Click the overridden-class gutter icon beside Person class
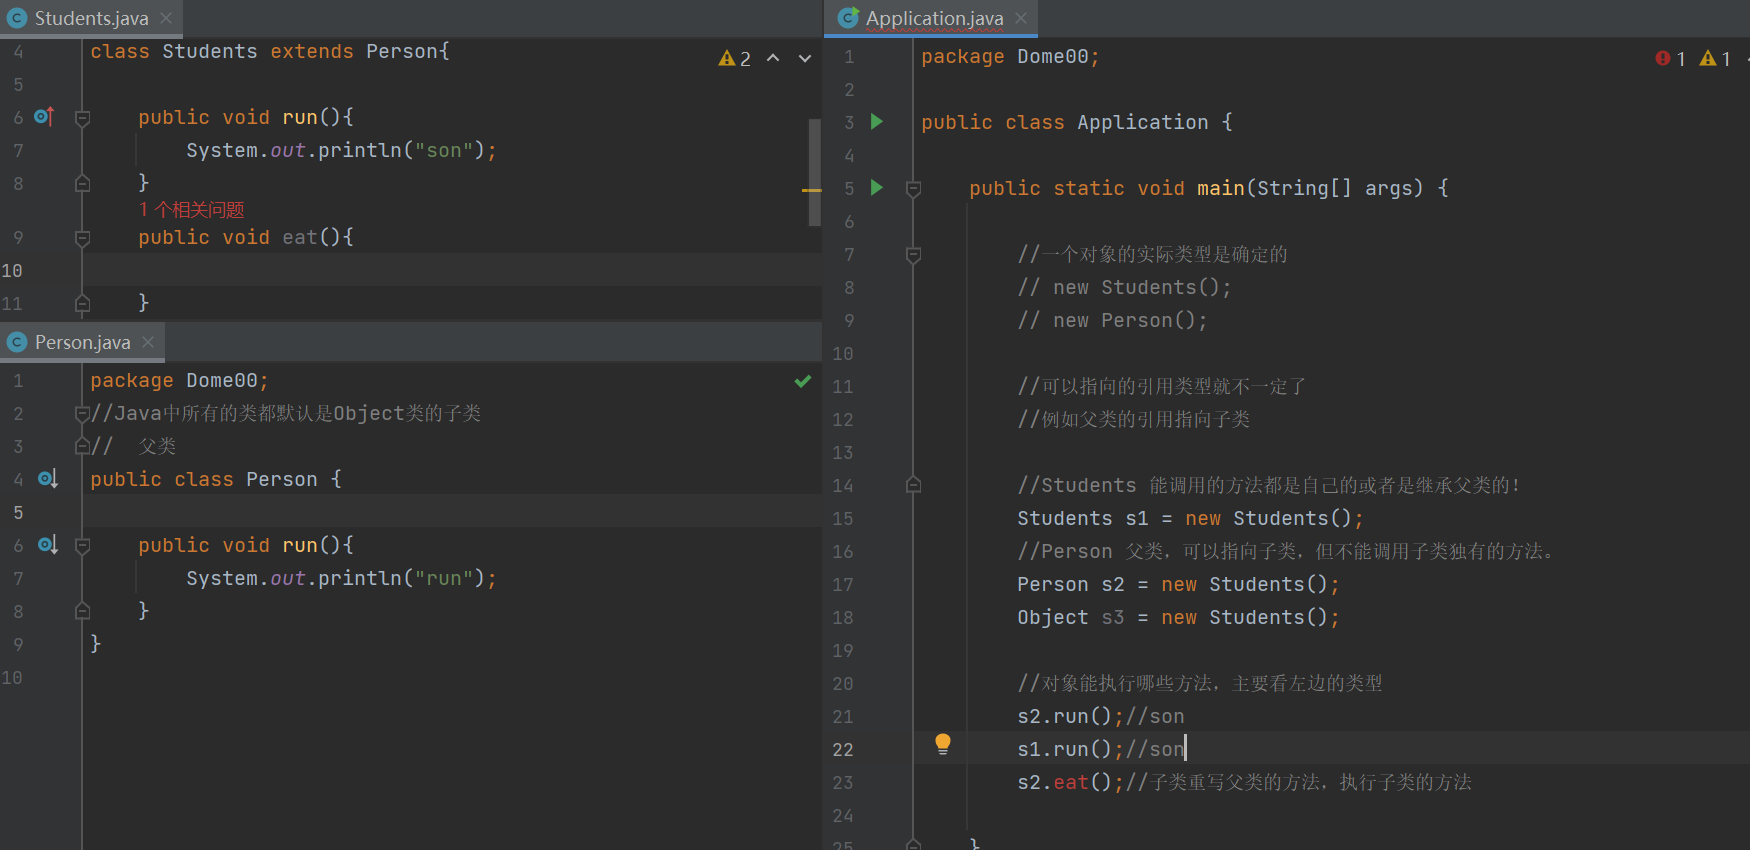 click(x=47, y=479)
